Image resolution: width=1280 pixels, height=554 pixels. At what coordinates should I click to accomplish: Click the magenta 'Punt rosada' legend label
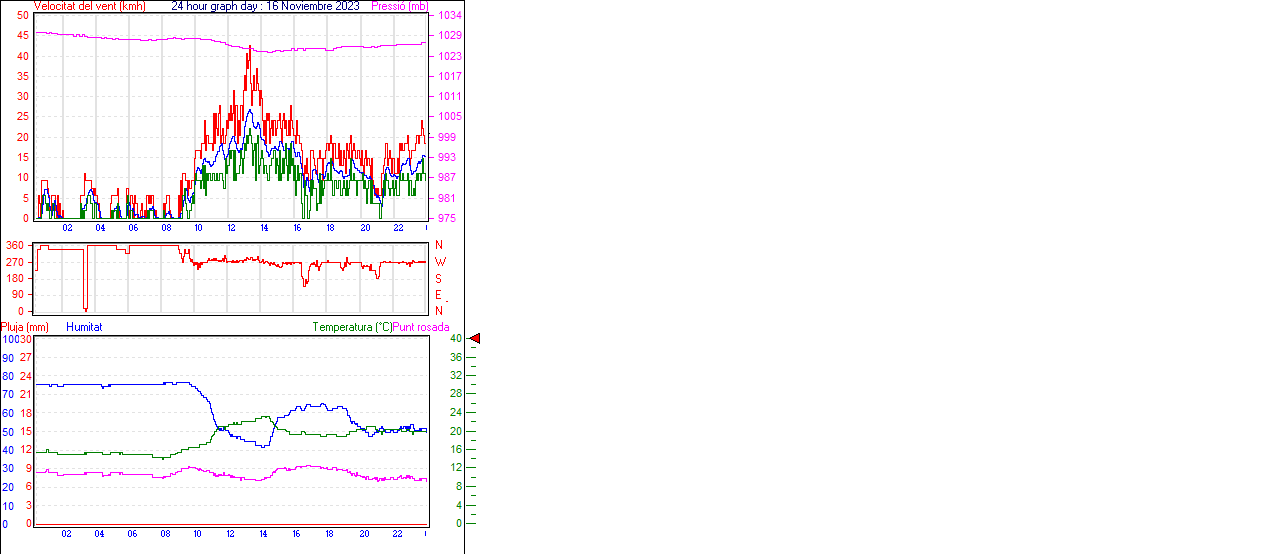coord(421,327)
